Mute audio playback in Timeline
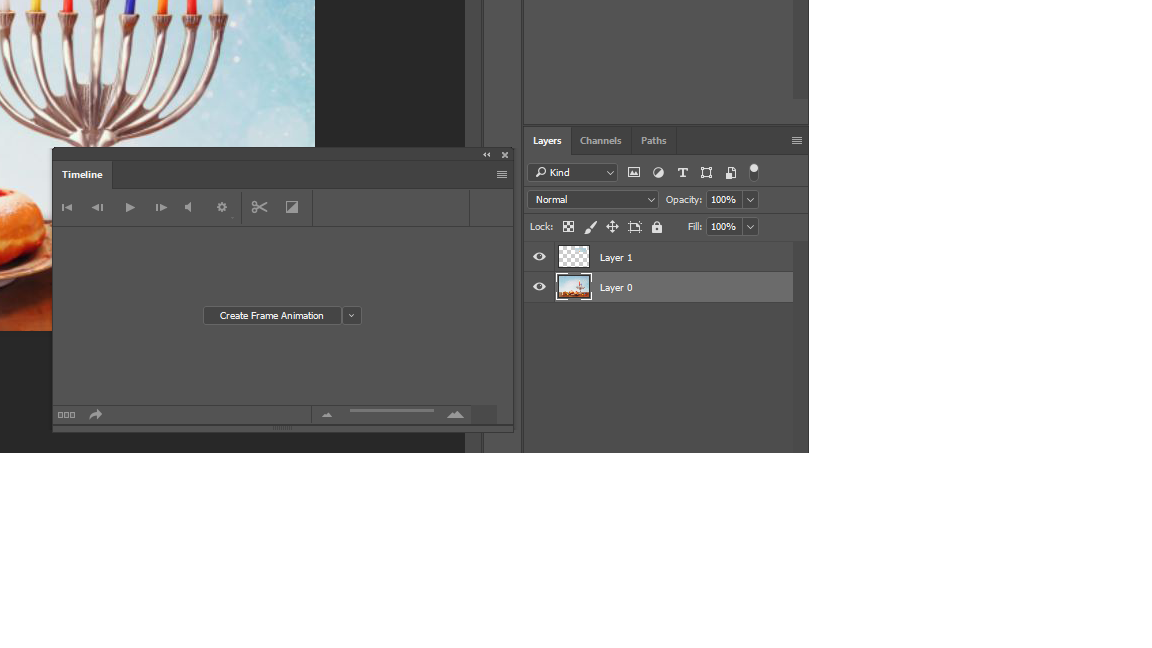This screenshot has height=648, width=1152. click(x=189, y=208)
